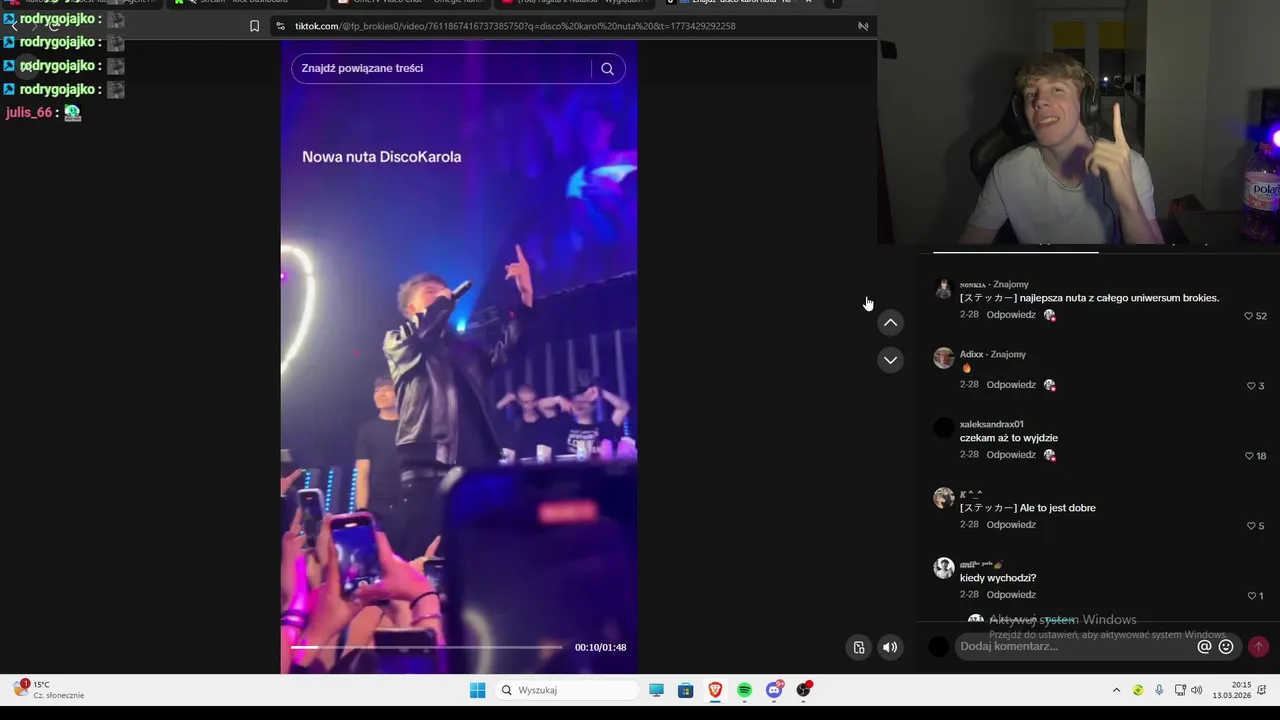
Task: Open avatar of 'Ale to jest dobre' commenter
Action: [943, 498]
